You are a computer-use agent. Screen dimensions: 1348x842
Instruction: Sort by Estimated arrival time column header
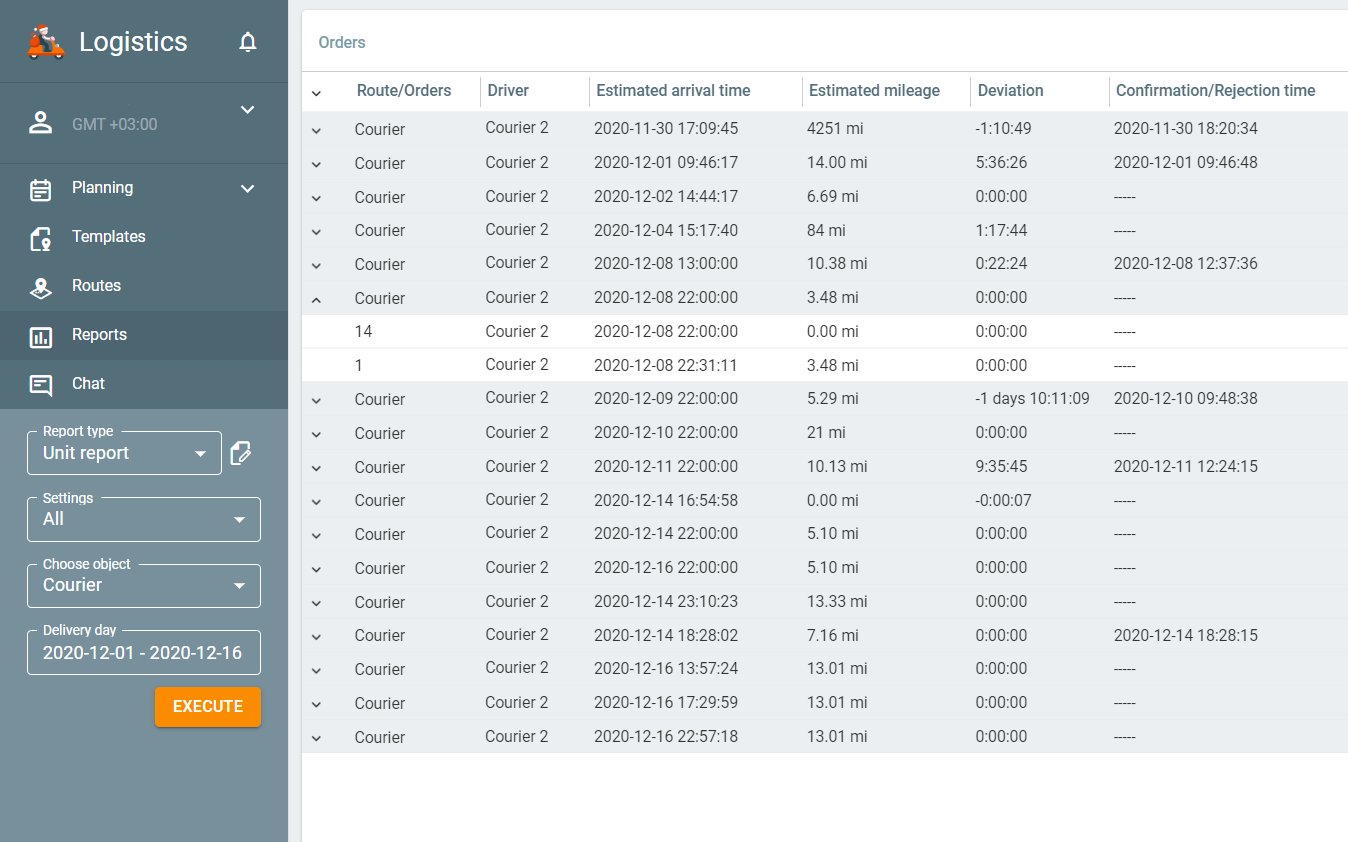(x=673, y=91)
